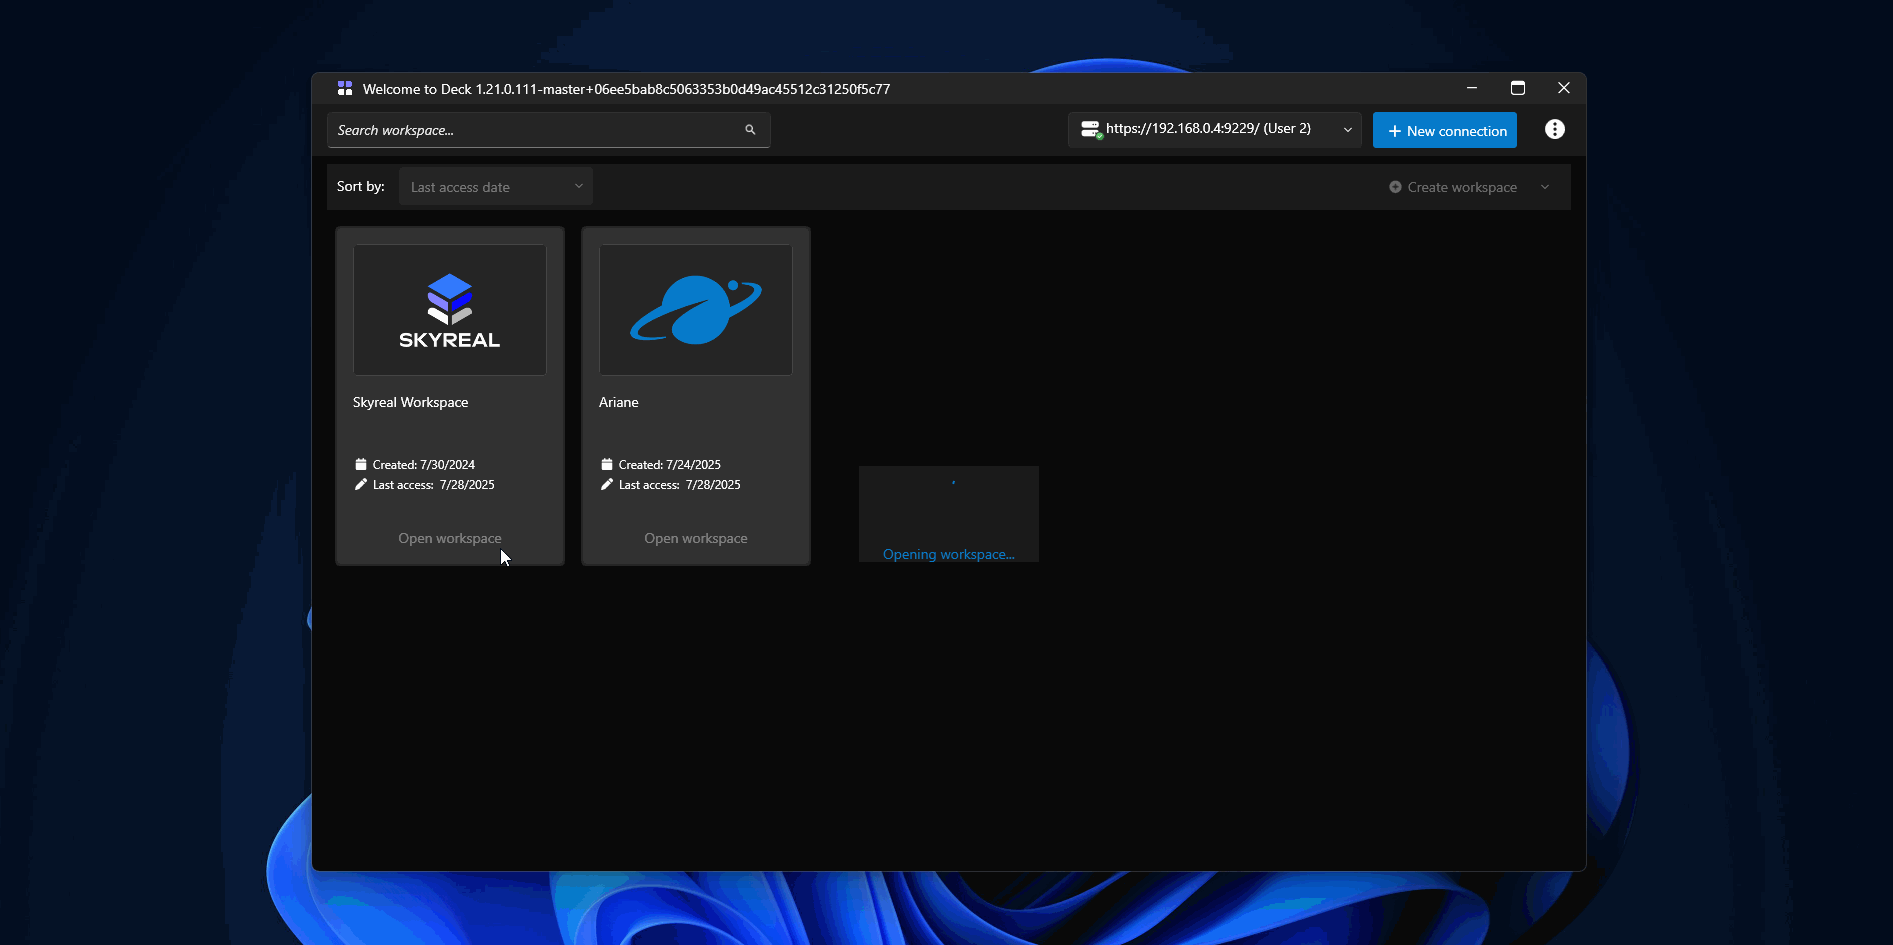Click the Ariane planet thumbnail

click(695, 310)
